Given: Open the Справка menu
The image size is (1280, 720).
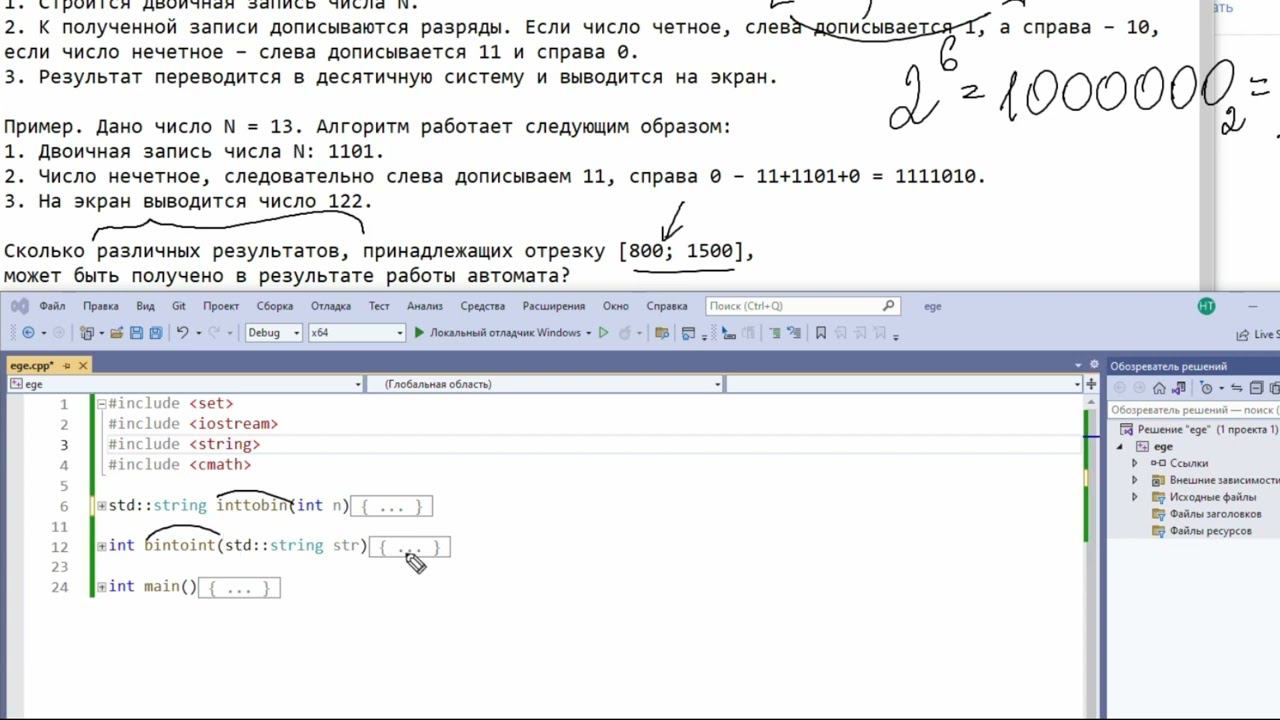Looking at the screenshot, I should (x=667, y=306).
